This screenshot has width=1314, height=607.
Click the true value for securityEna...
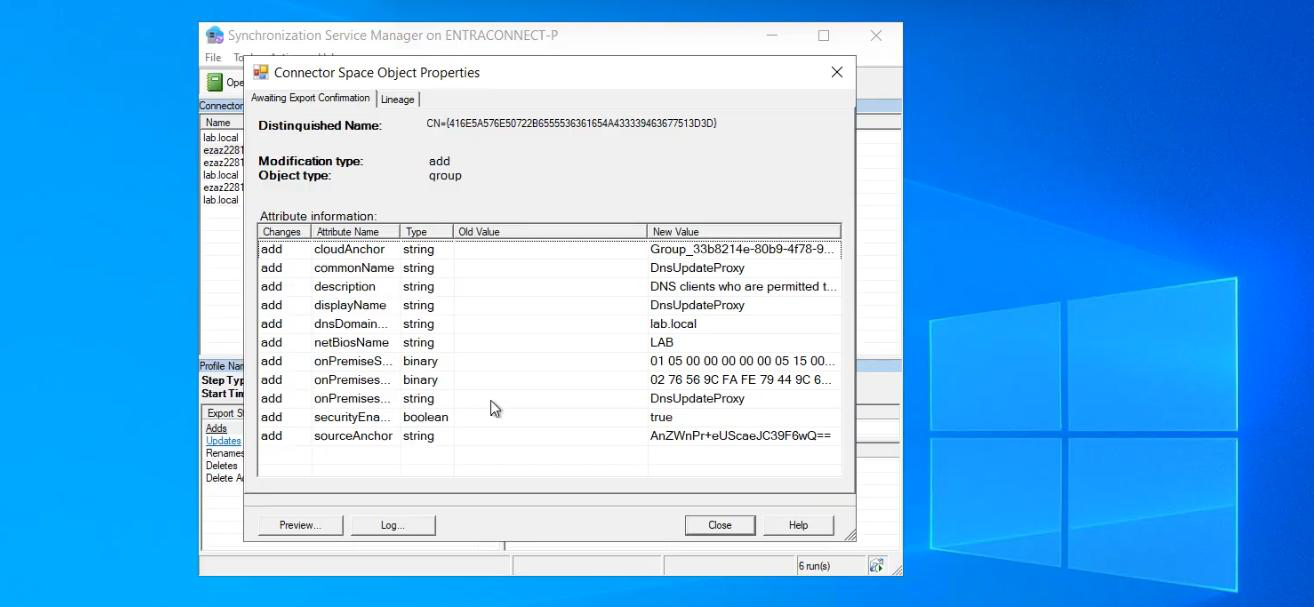[661, 417]
